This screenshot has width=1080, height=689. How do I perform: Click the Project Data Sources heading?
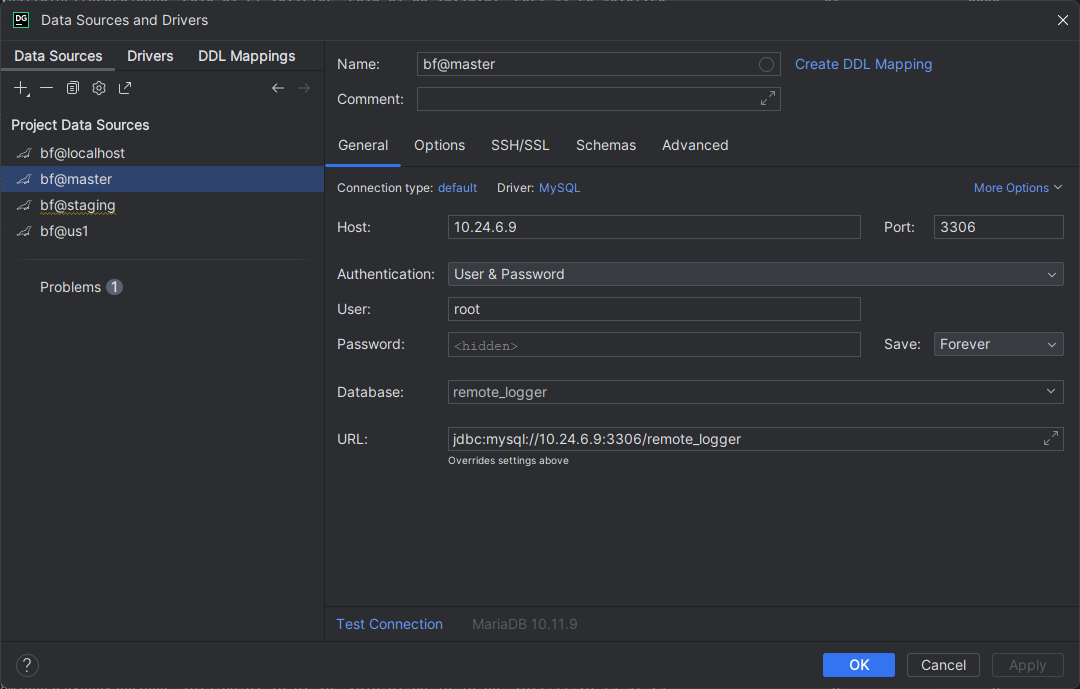80,125
